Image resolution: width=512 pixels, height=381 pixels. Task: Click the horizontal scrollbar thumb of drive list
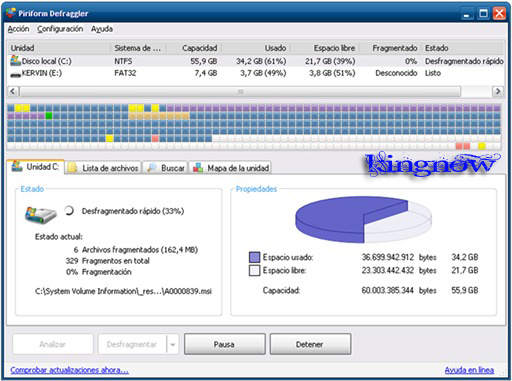tap(240, 91)
